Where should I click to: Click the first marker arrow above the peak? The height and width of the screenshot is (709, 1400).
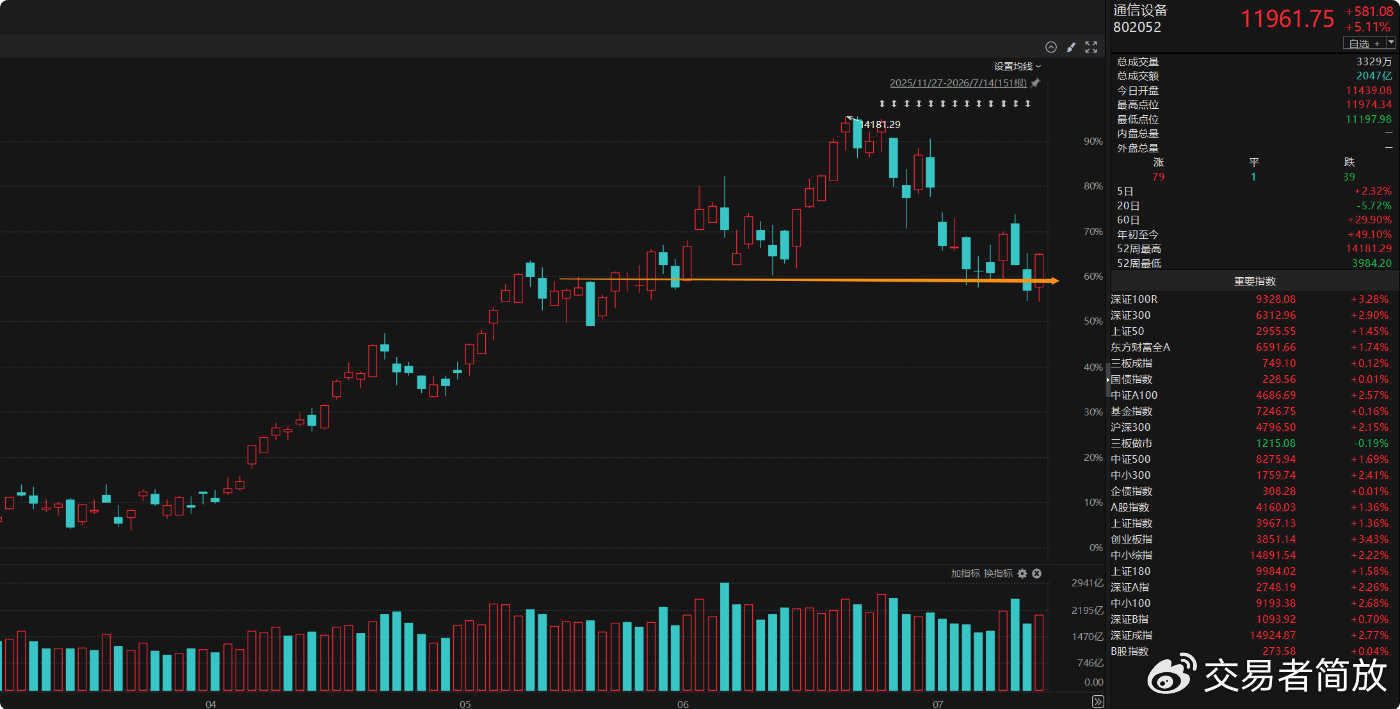pos(882,103)
